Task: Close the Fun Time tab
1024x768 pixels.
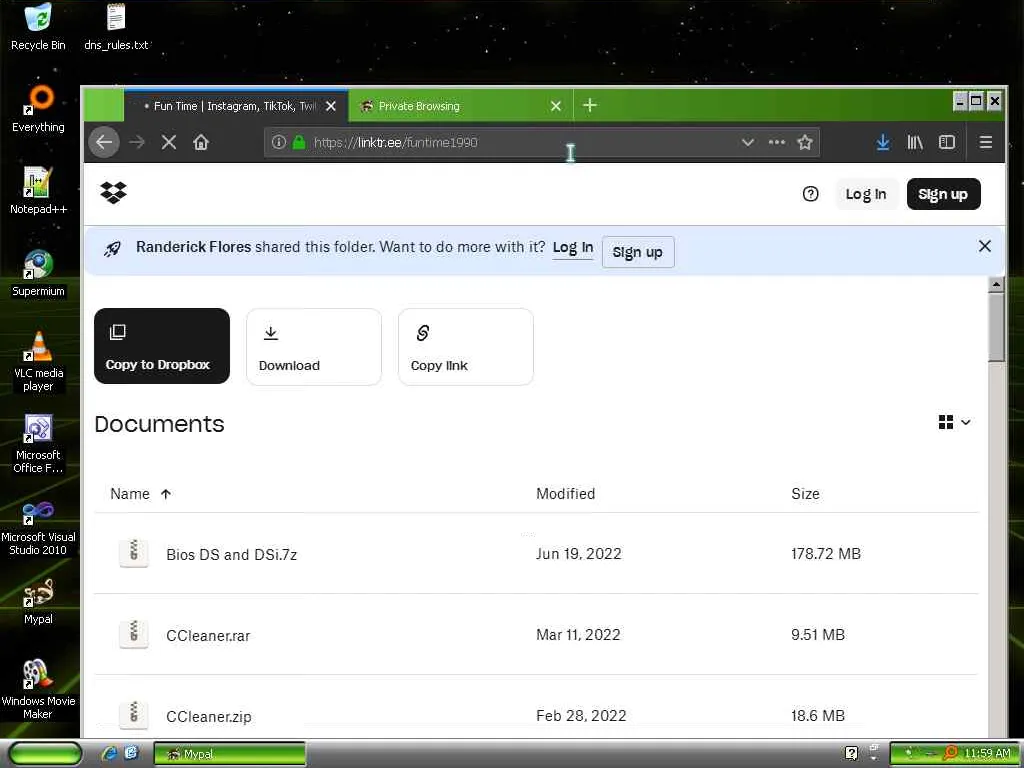Action: coord(331,106)
